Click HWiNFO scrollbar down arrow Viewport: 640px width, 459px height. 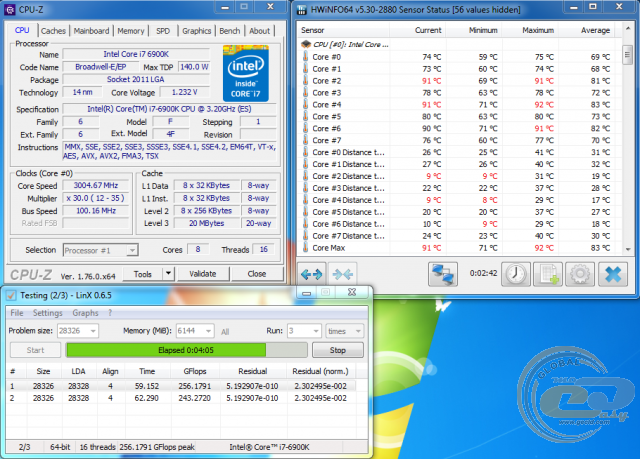click(628, 249)
